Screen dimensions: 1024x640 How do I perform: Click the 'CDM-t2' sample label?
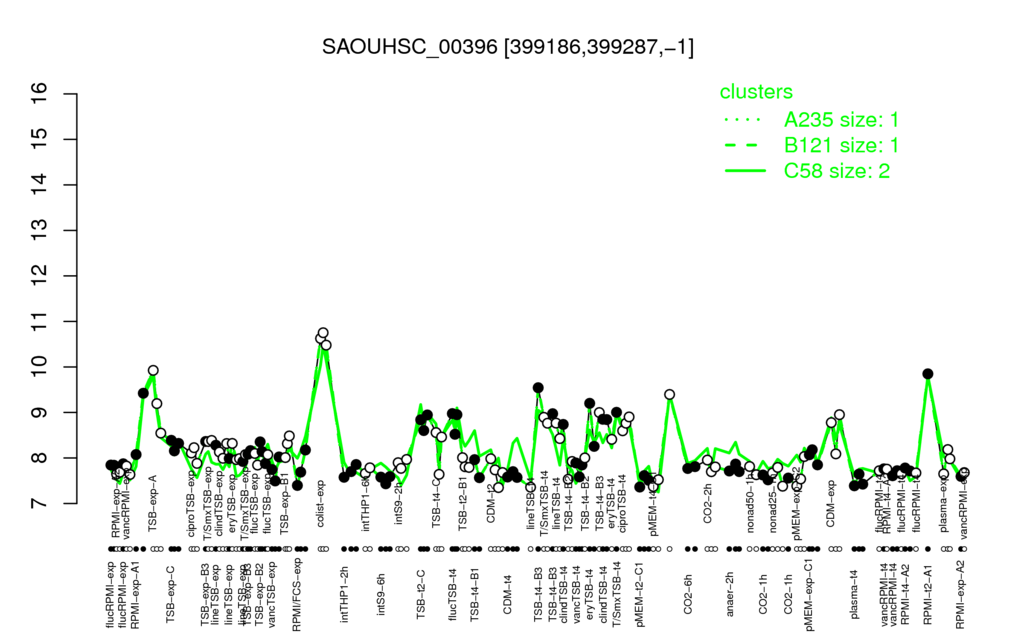pos(490,504)
